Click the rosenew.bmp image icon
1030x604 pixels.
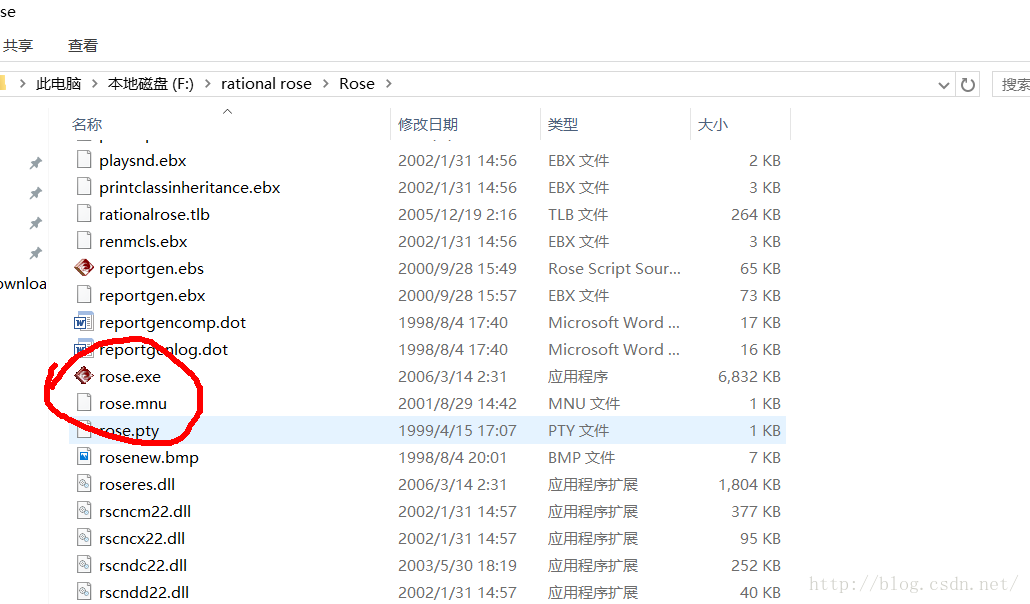(x=83, y=456)
